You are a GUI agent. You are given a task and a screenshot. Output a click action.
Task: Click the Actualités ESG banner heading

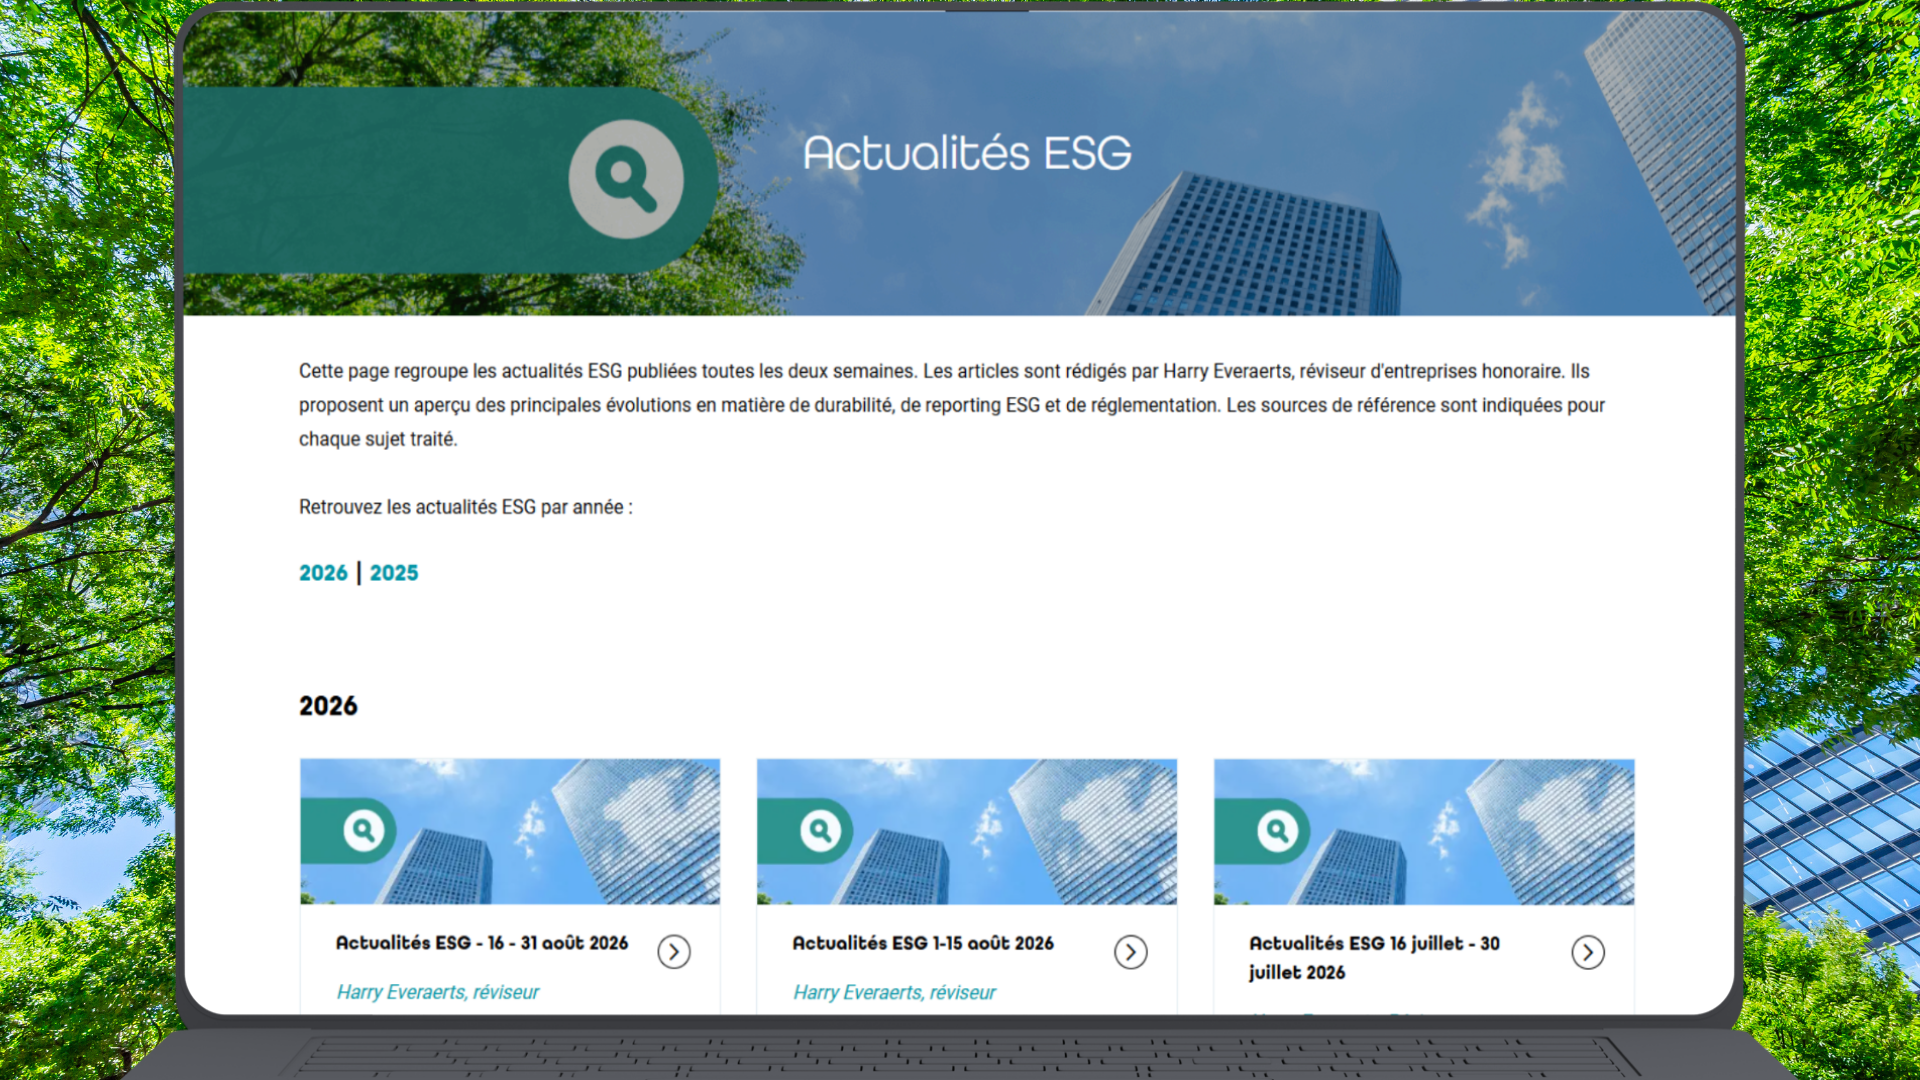(x=967, y=153)
